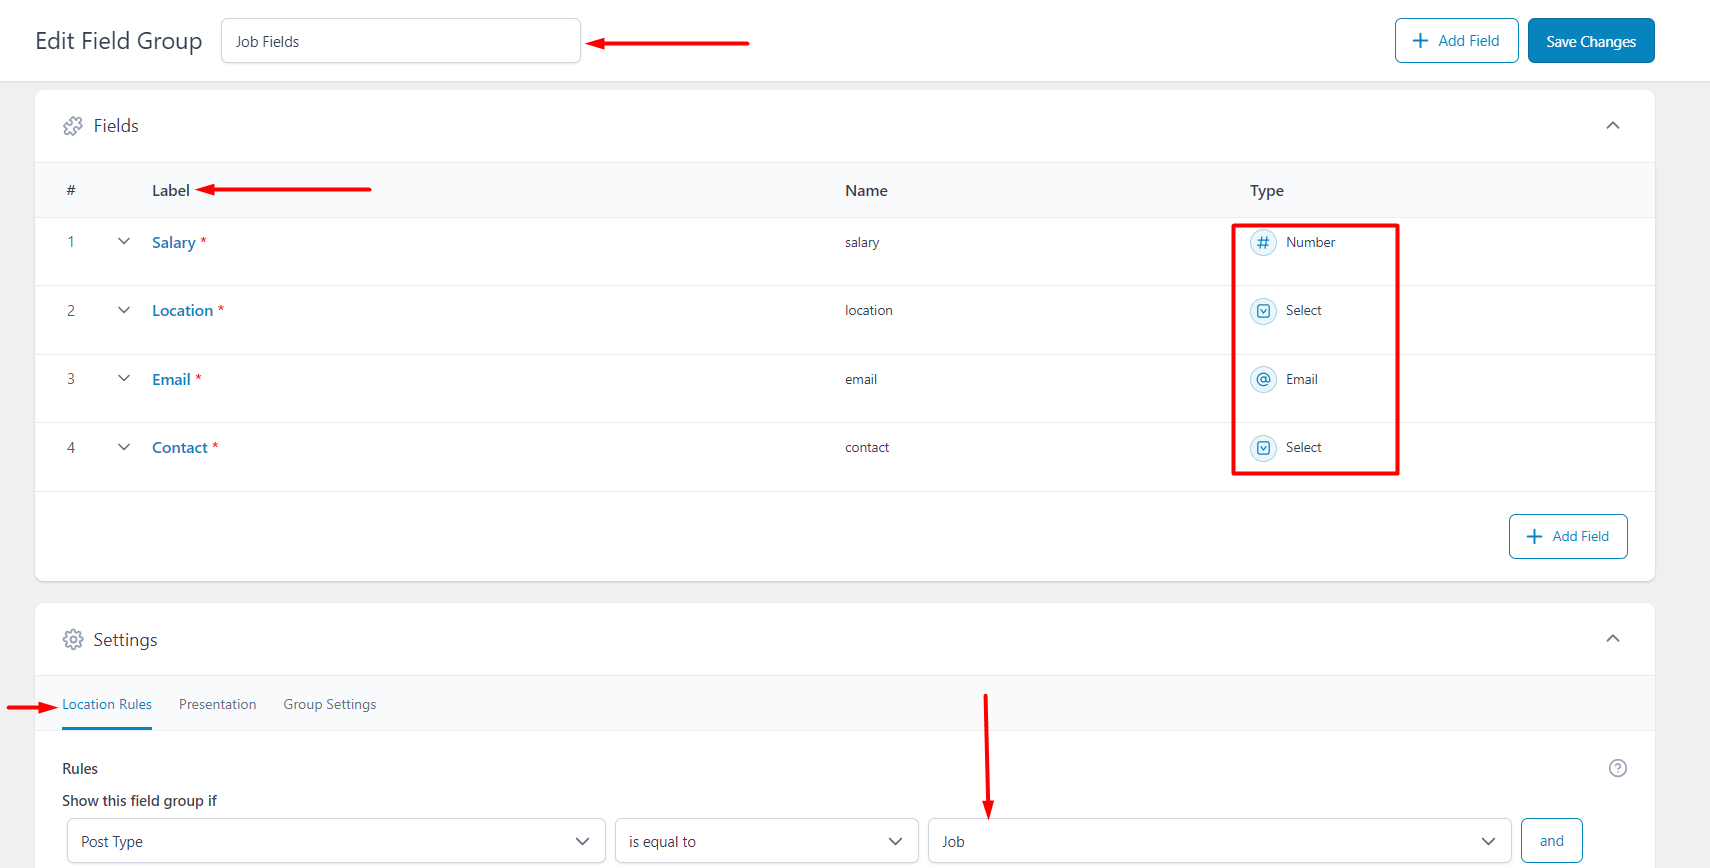Image resolution: width=1710 pixels, height=868 pixels.
Task: Click the Email type at-sign icon
Action: click(1263, 380)
